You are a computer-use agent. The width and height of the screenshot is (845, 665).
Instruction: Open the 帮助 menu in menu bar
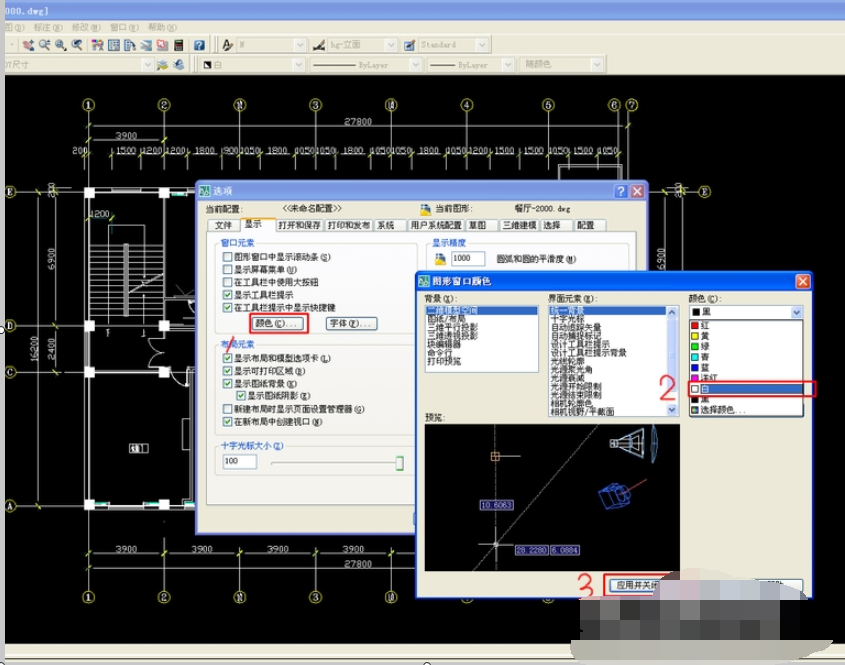coord(162,27)
